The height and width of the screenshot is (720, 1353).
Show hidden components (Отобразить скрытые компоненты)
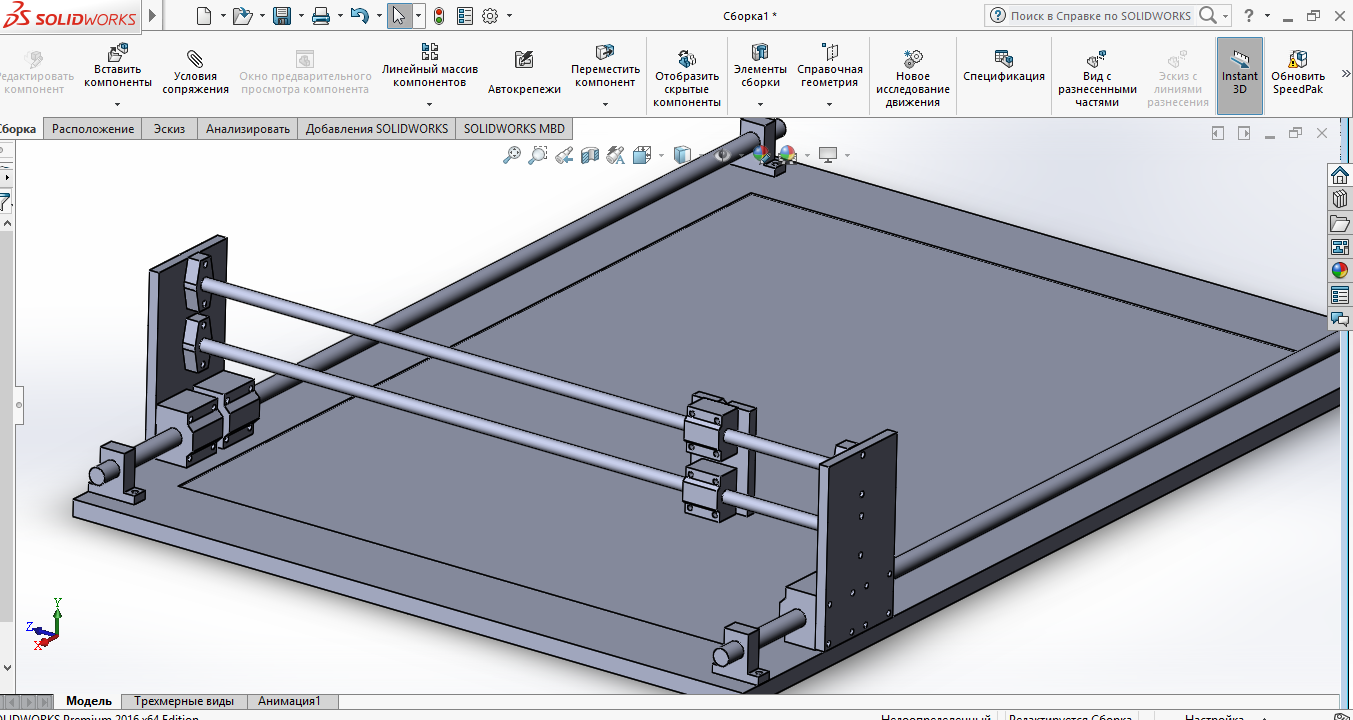(x=687, y=78)
